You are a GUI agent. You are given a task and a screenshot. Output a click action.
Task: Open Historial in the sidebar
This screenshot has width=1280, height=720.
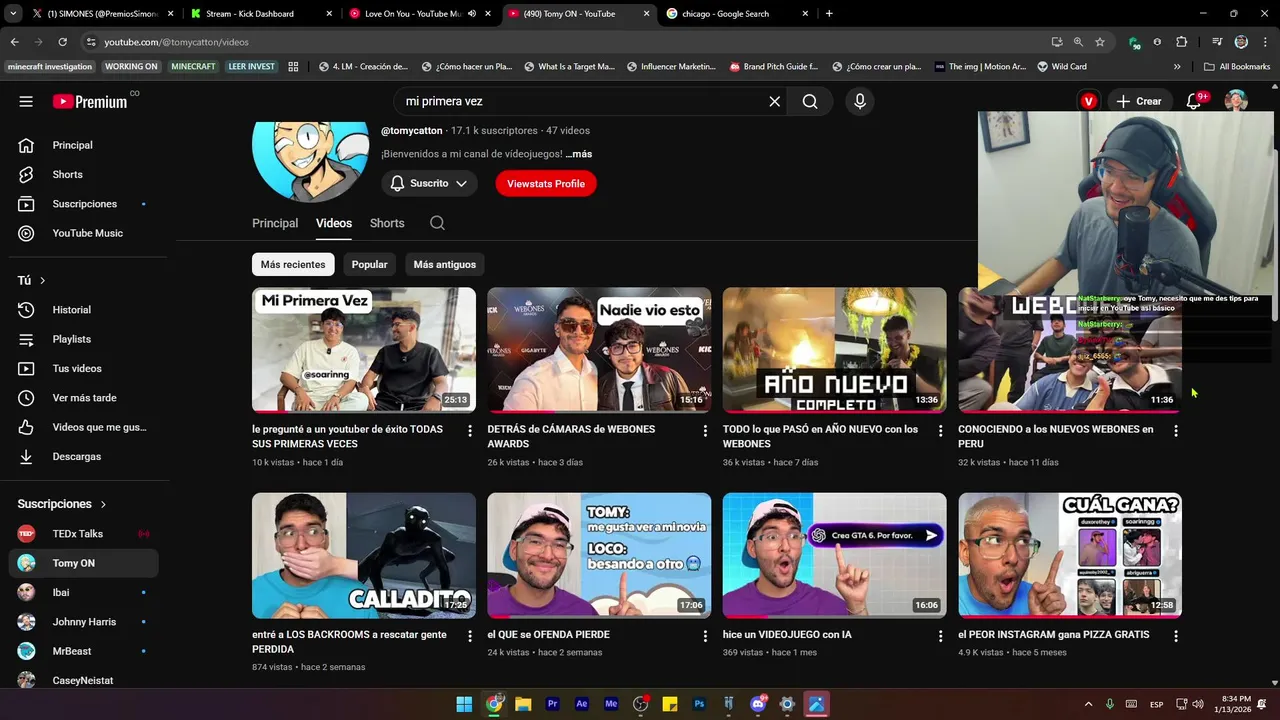pos(84,310)
